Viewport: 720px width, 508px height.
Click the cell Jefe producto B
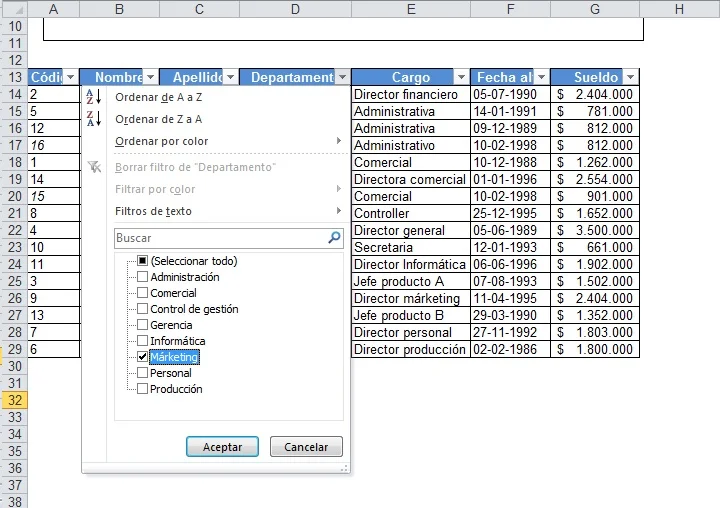411,315
